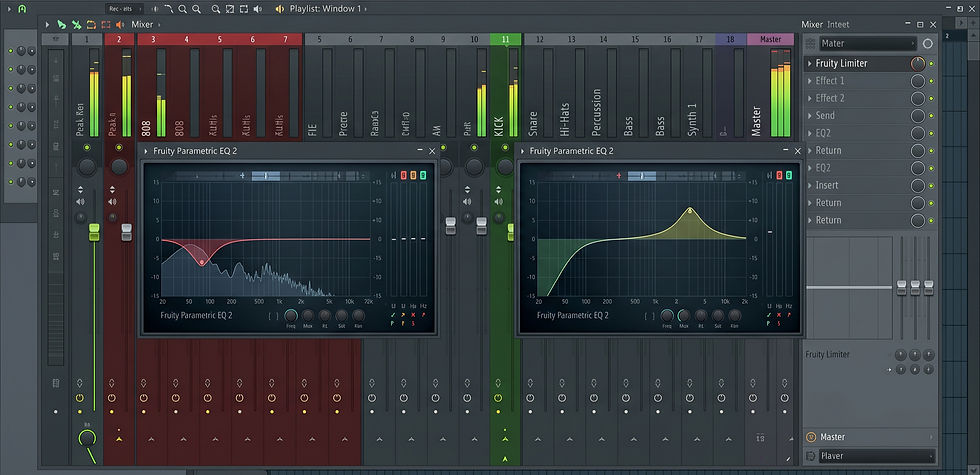This screenshot has width=980, height=475.
Task: Click the first magnifier icon in top toolbar
Action: click(x=182, y=9)
